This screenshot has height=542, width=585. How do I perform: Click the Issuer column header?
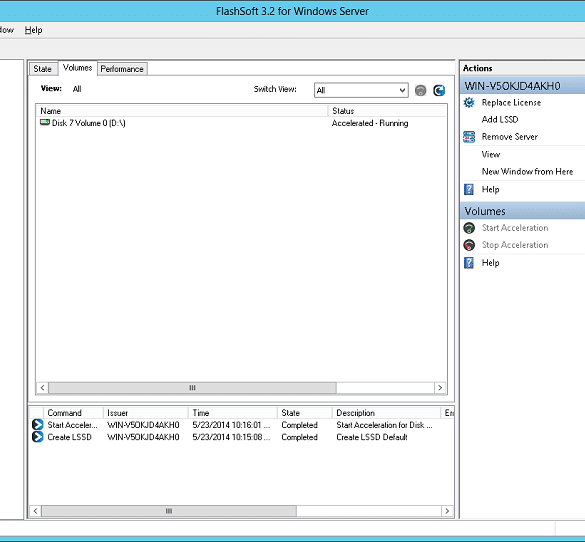coord(146,413)
